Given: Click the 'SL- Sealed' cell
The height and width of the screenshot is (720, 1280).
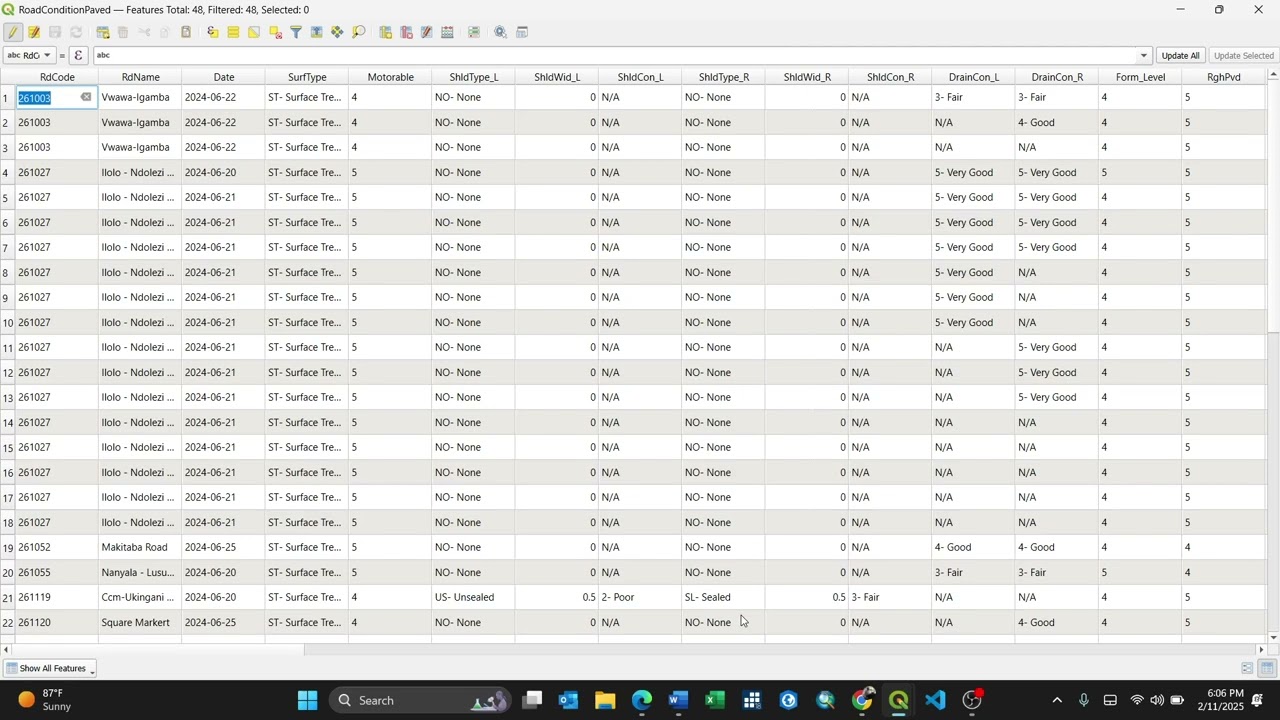Looking at the screenshot, I should click(x=723, y=598).
